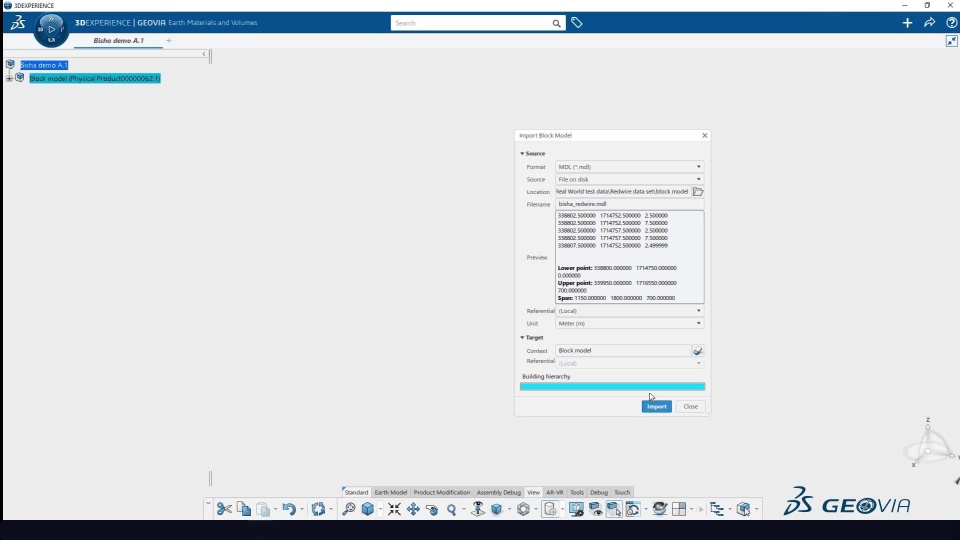960x540 pixels.
Task: Select the Zoom magnifier icon
Action: pyautogui.click(x=452, y=509)
